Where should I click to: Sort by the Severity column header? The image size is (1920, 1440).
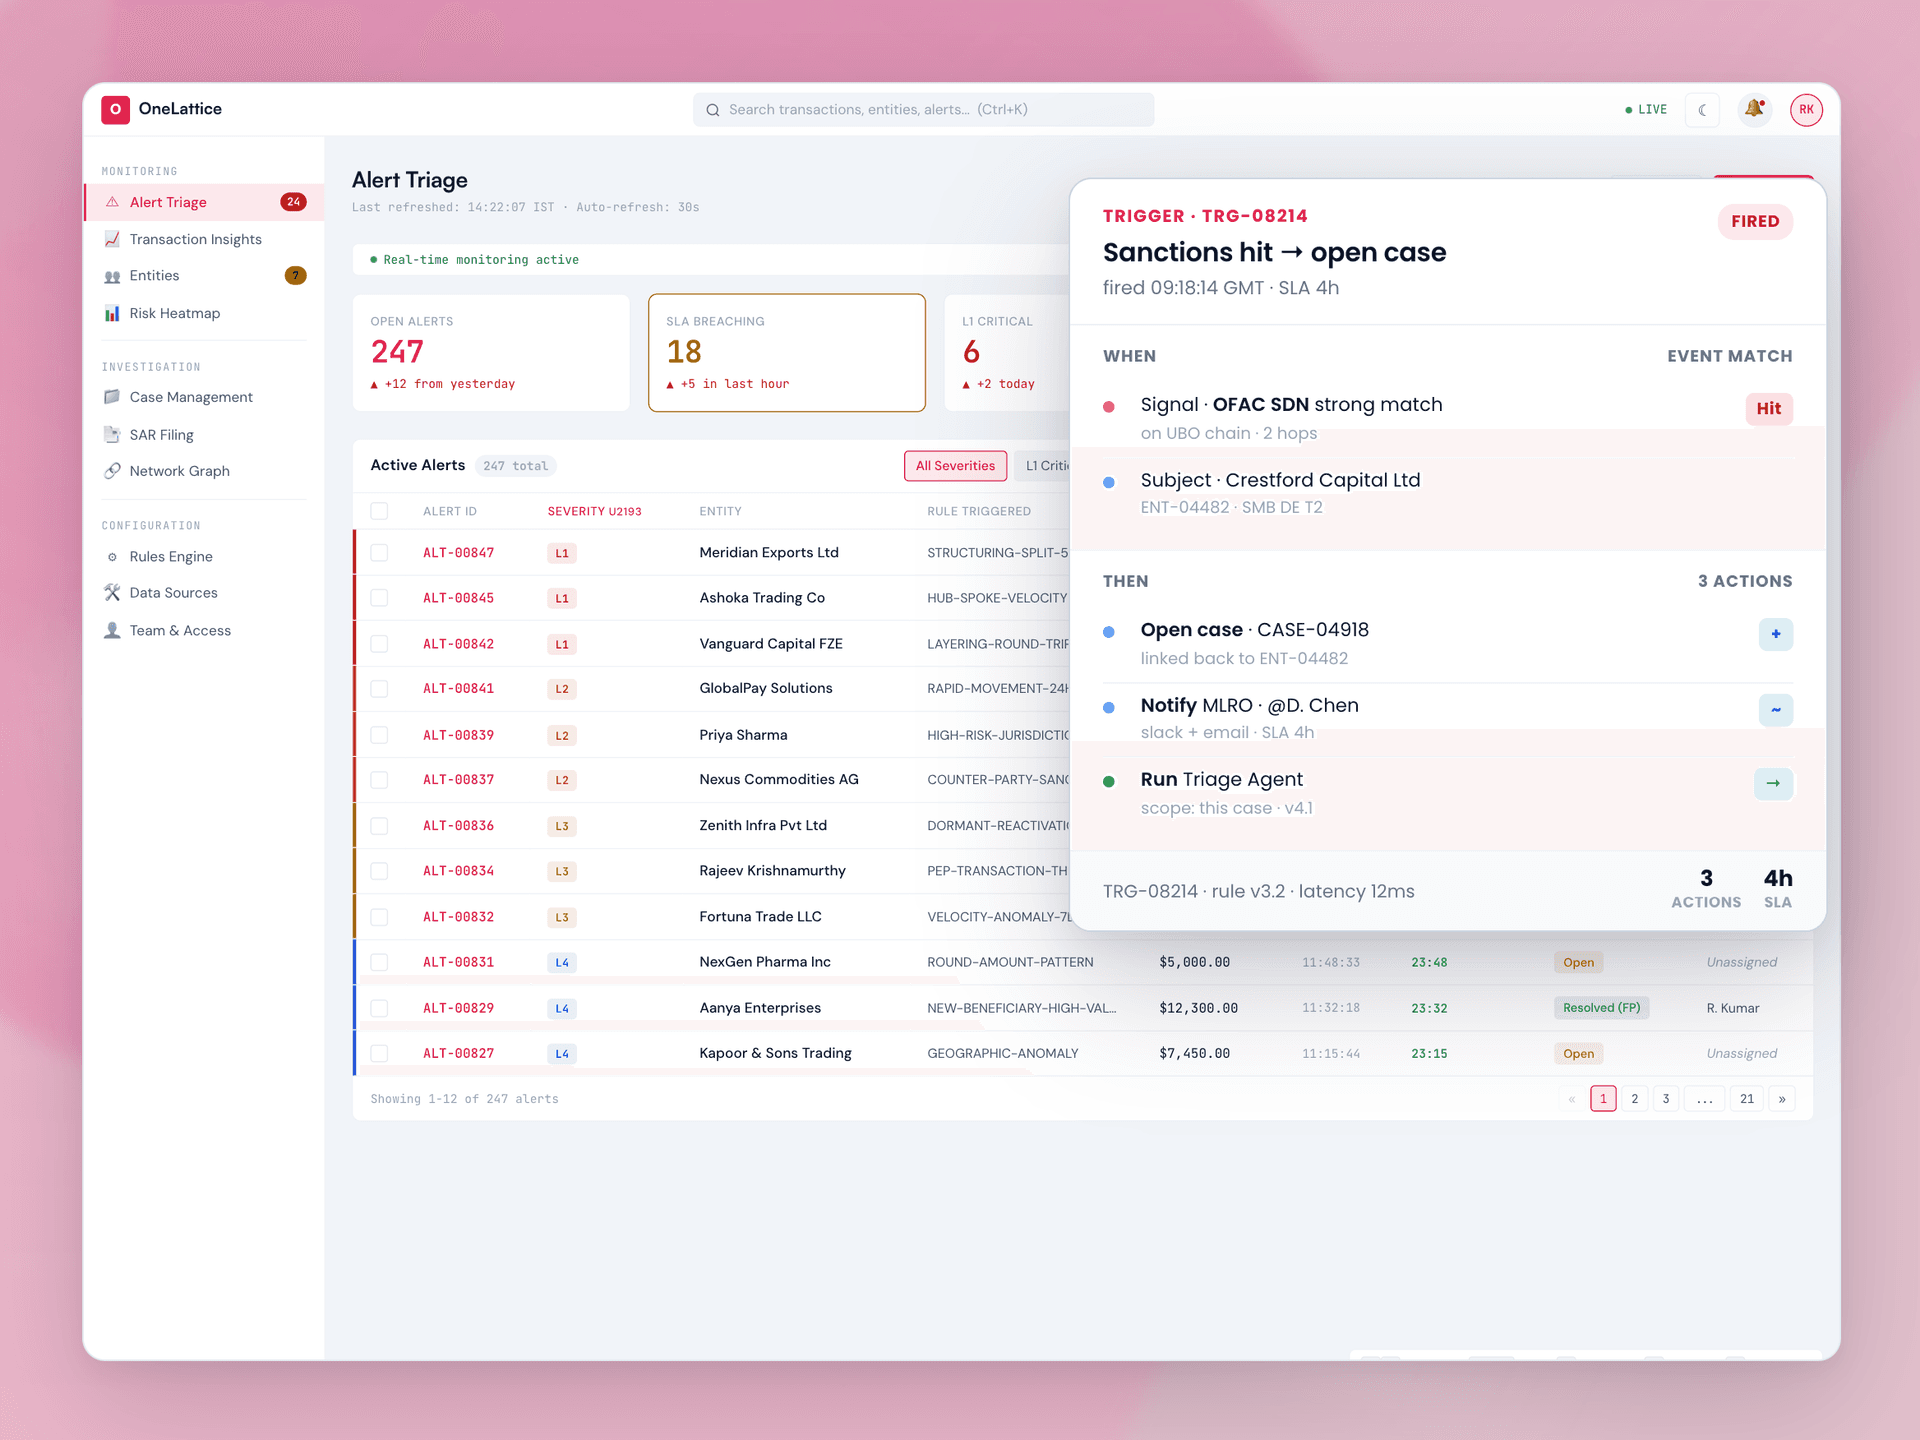[x=594, y=511]
